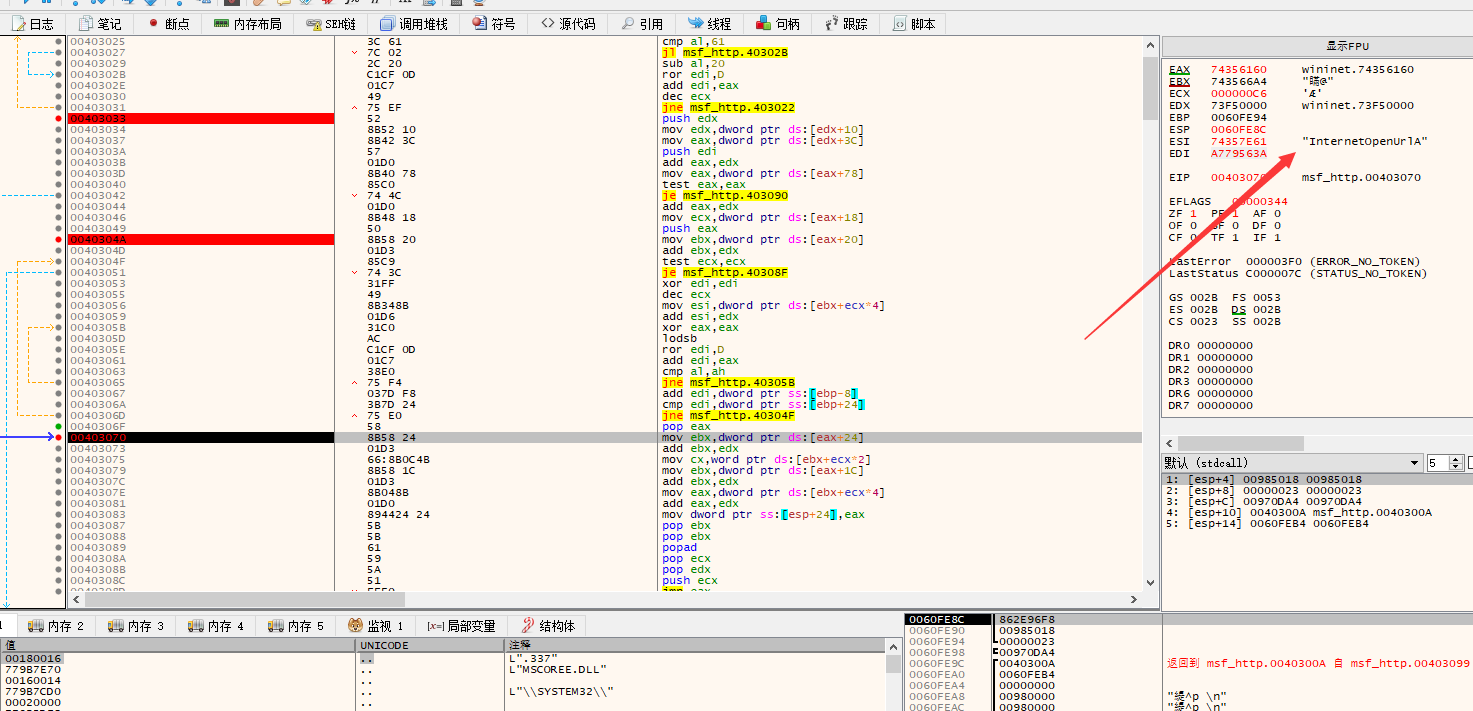Viewport: 1473px width, 711px height.
Task: Click LastStatus C000007C (STATUS_NO_TOKEN) line
Action: [x=1298, y=274]
